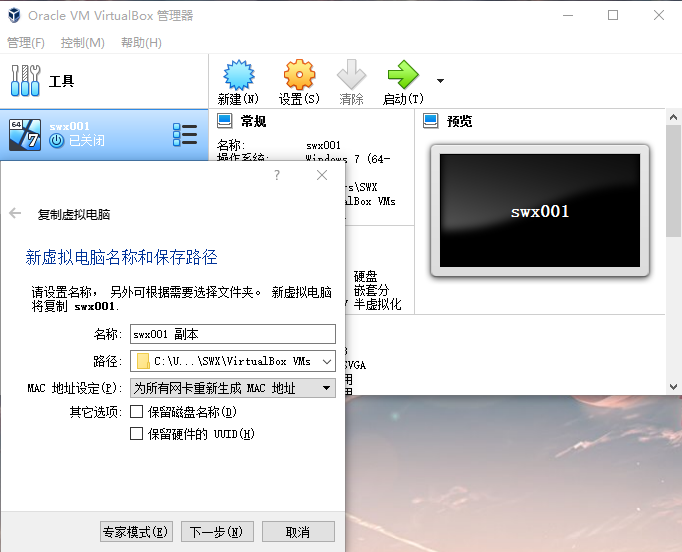Image resolution: width=682 pixels, height=552 pixels.
Task: Enable 保留磁盘名称(D) checkbox
Action: [x=137, y=411]
